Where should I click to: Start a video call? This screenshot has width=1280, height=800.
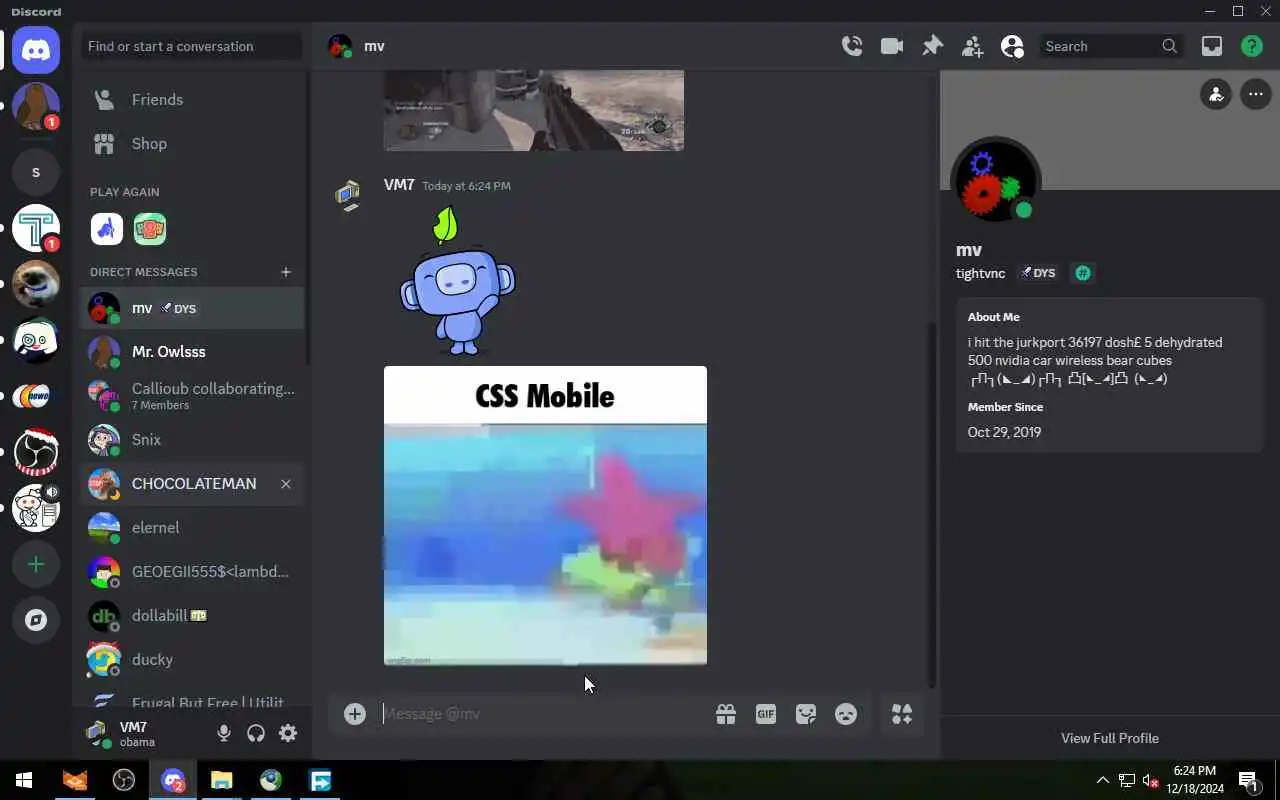coord(892,46)
